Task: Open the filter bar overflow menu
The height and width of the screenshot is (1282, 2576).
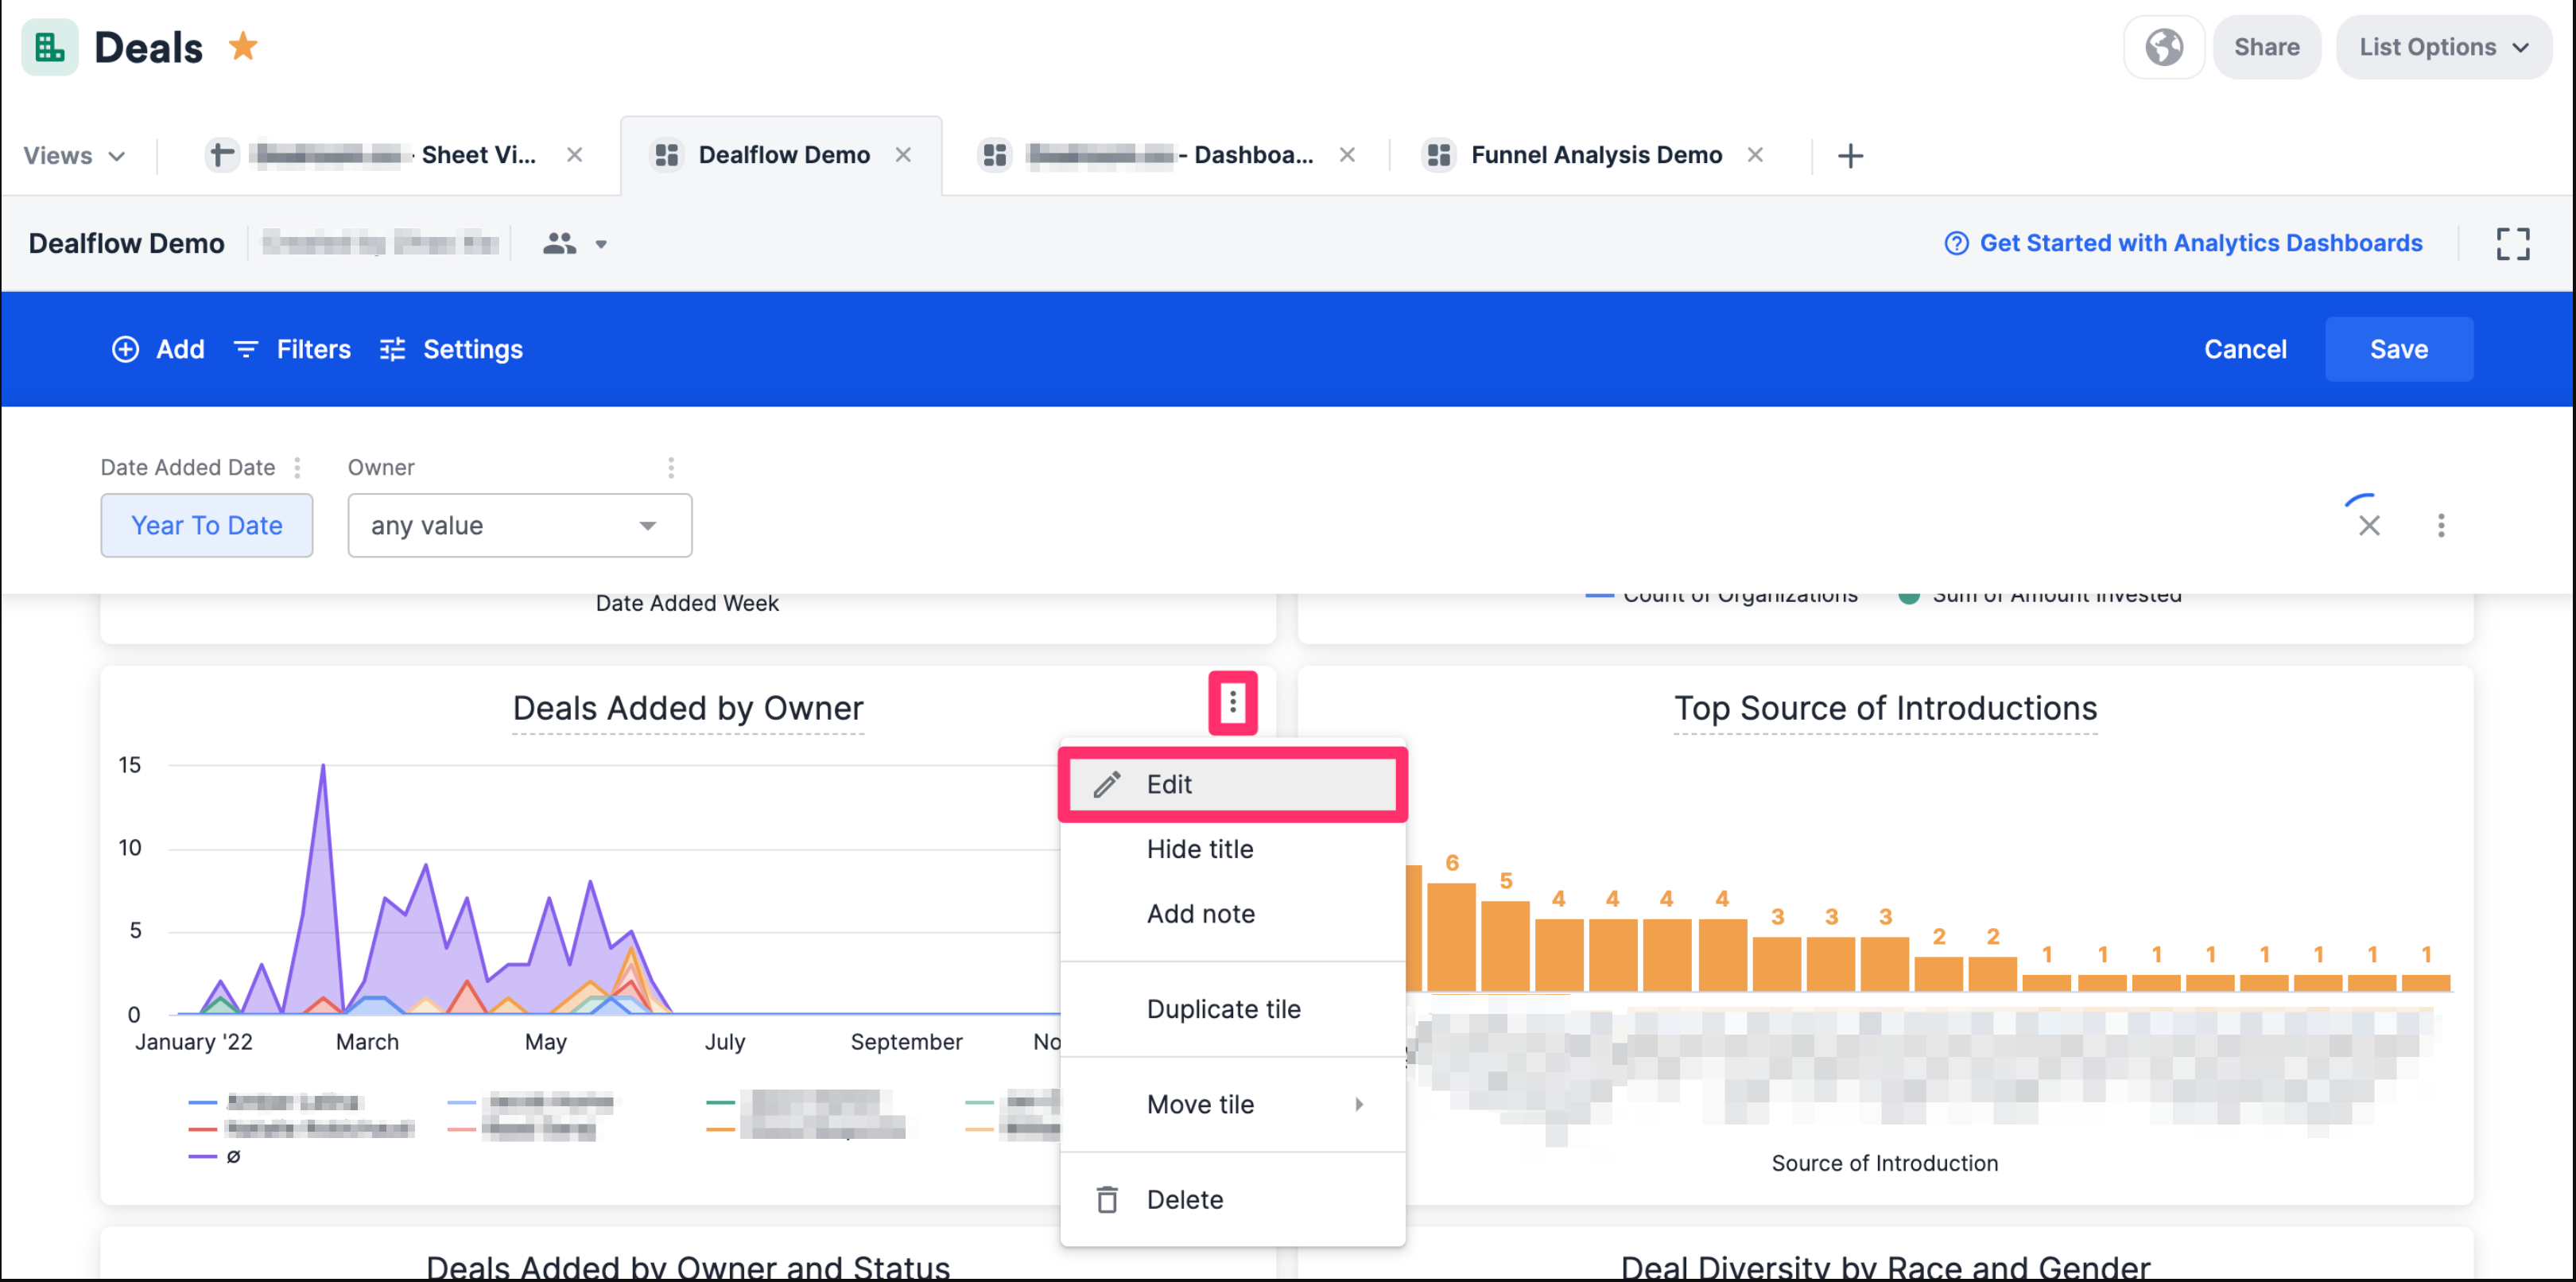Action: pyautogui.click(x=2440, y=525)
